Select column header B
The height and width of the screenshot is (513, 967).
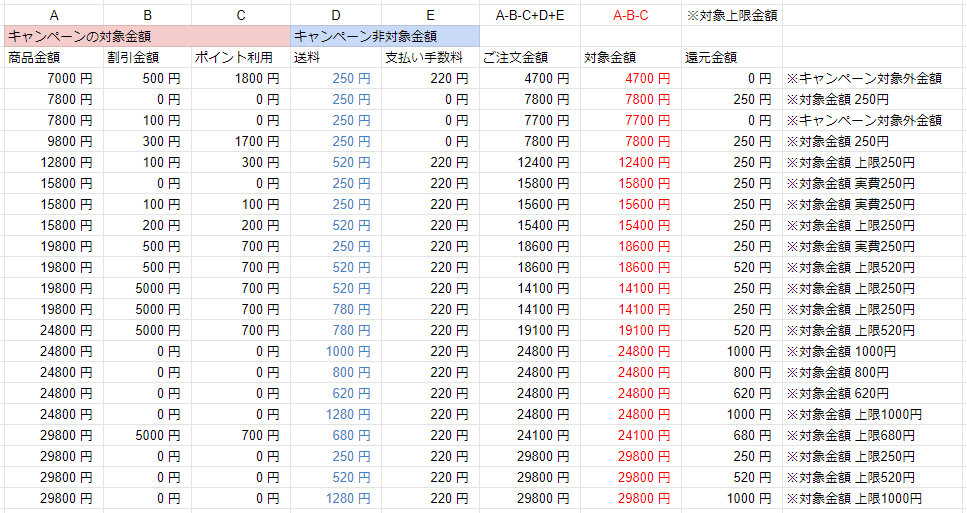point(147,15)
